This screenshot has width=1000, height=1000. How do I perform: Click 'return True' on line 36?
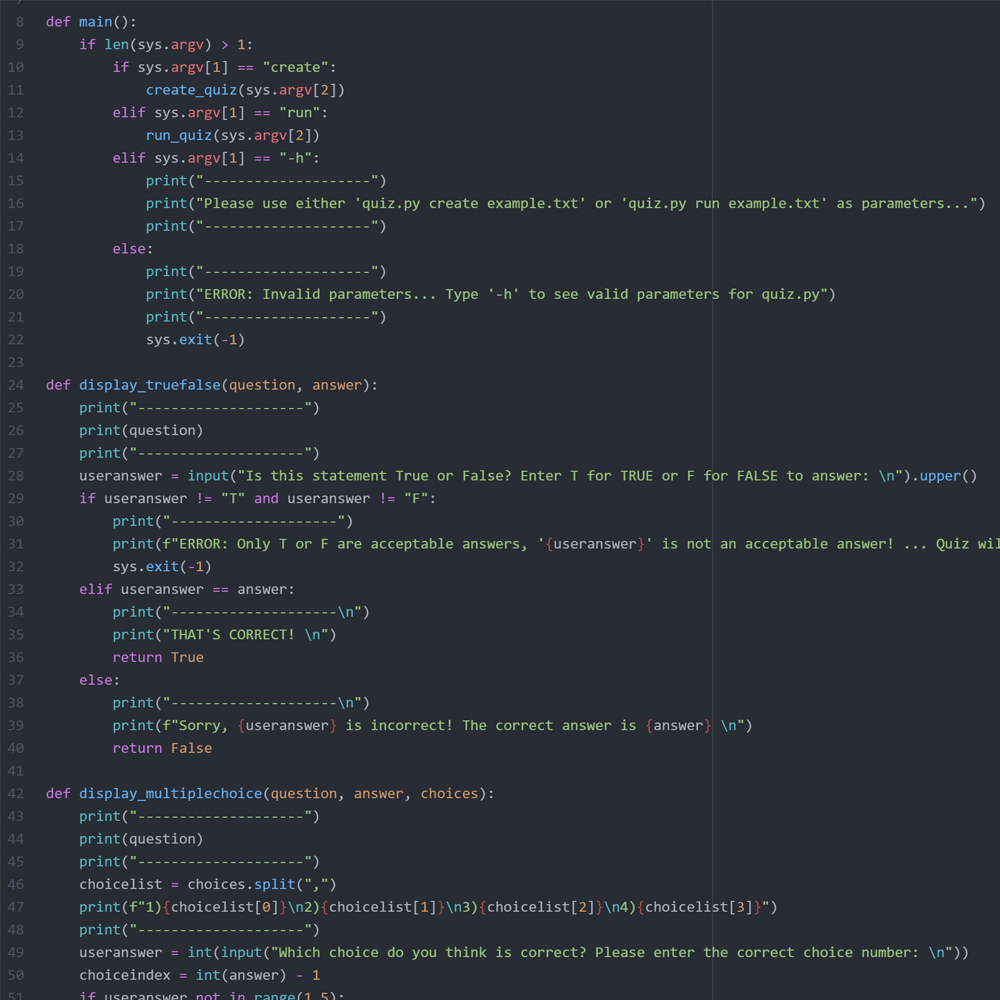pyautogui.click(x=158, y=658)
